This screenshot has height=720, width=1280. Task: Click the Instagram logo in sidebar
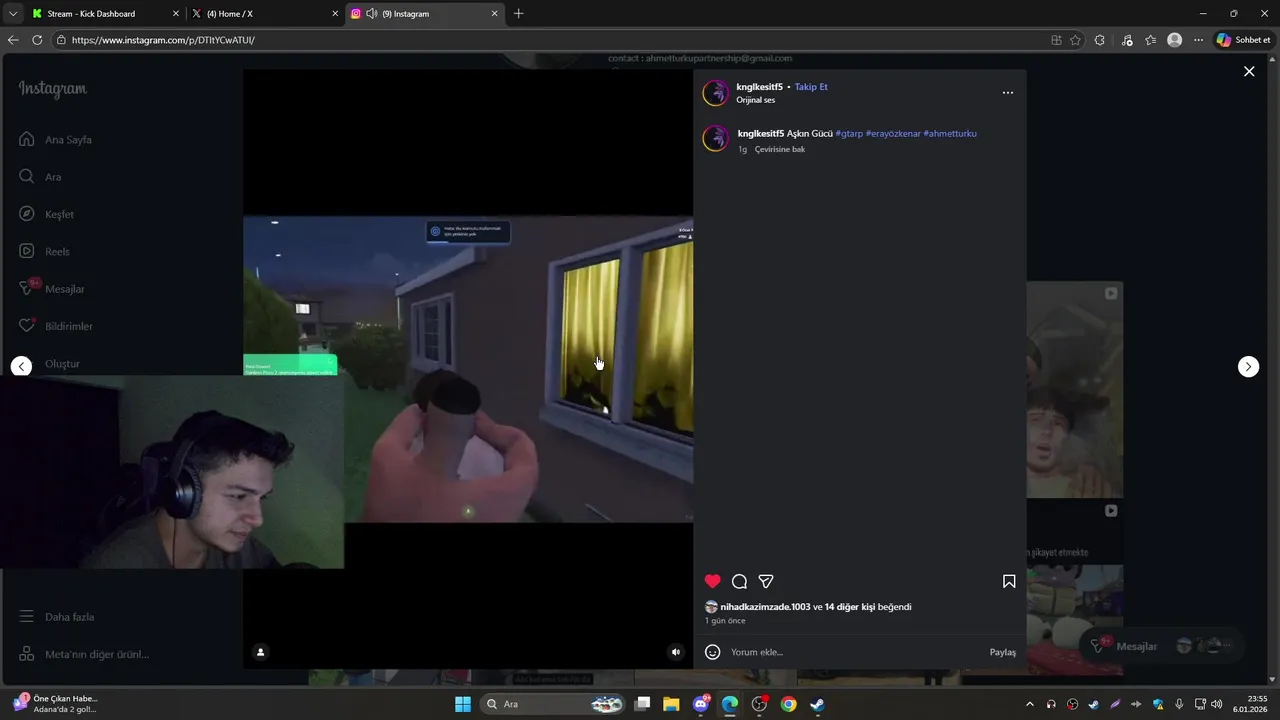[52, 89]
